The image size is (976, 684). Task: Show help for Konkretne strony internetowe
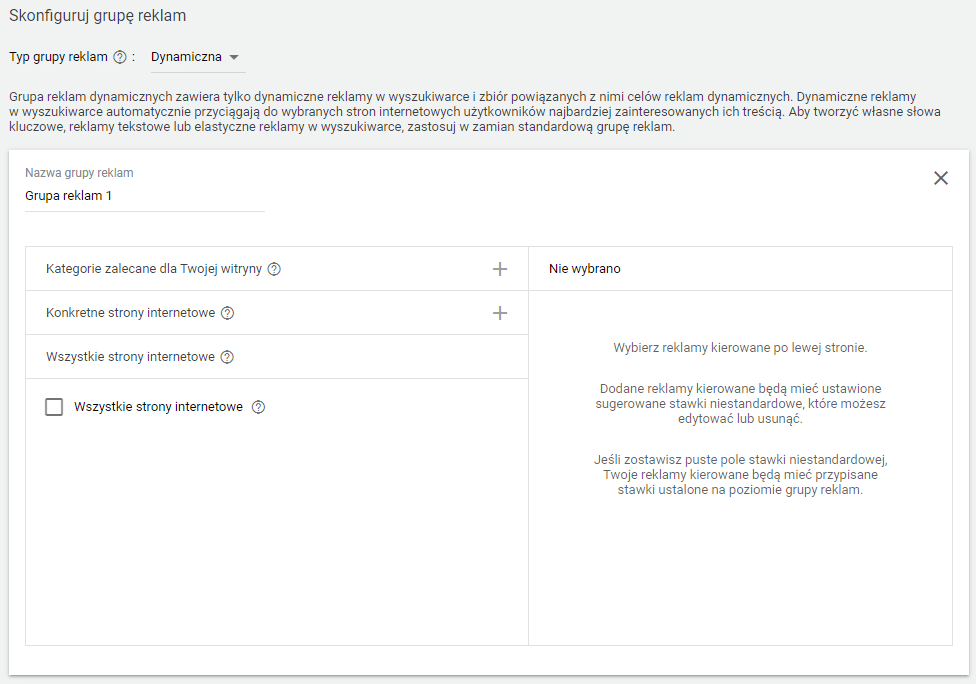(x=227, y=313)
